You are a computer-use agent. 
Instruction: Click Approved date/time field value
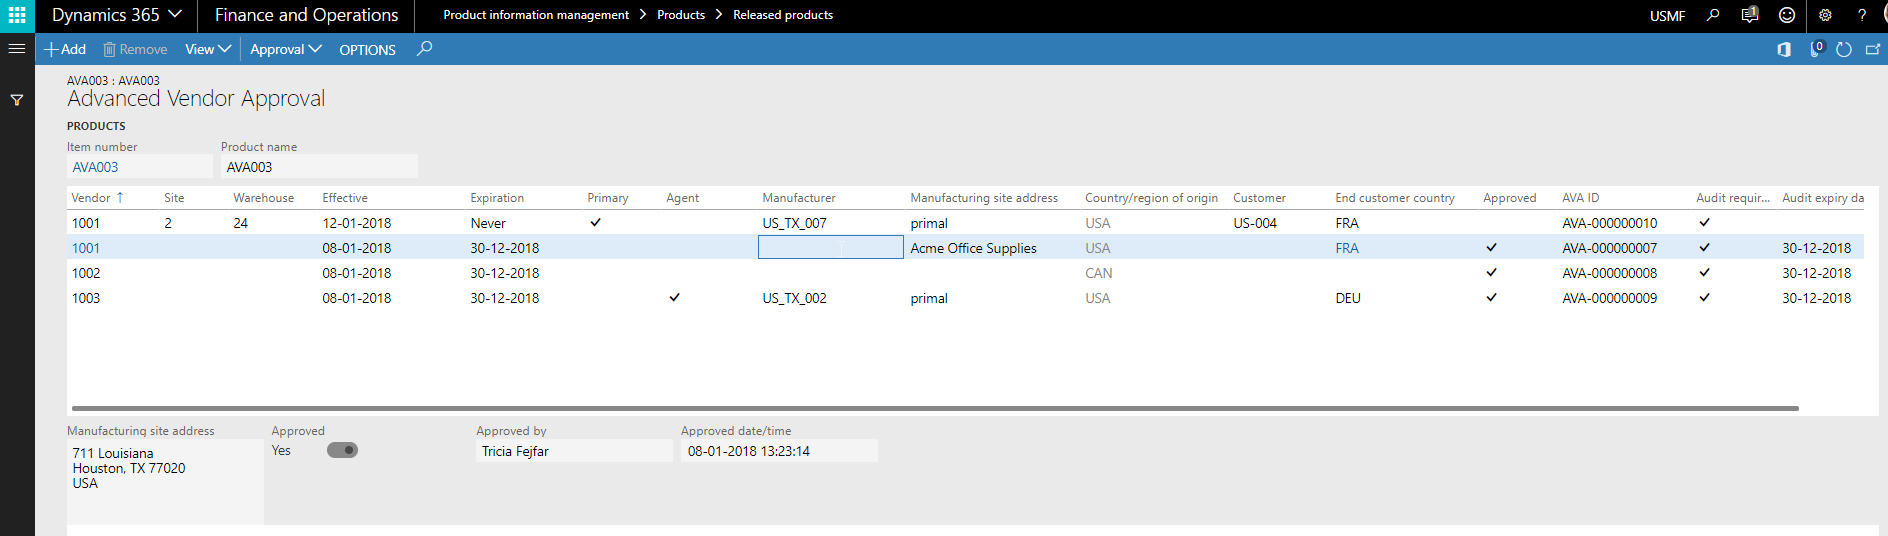coord(779,451)
